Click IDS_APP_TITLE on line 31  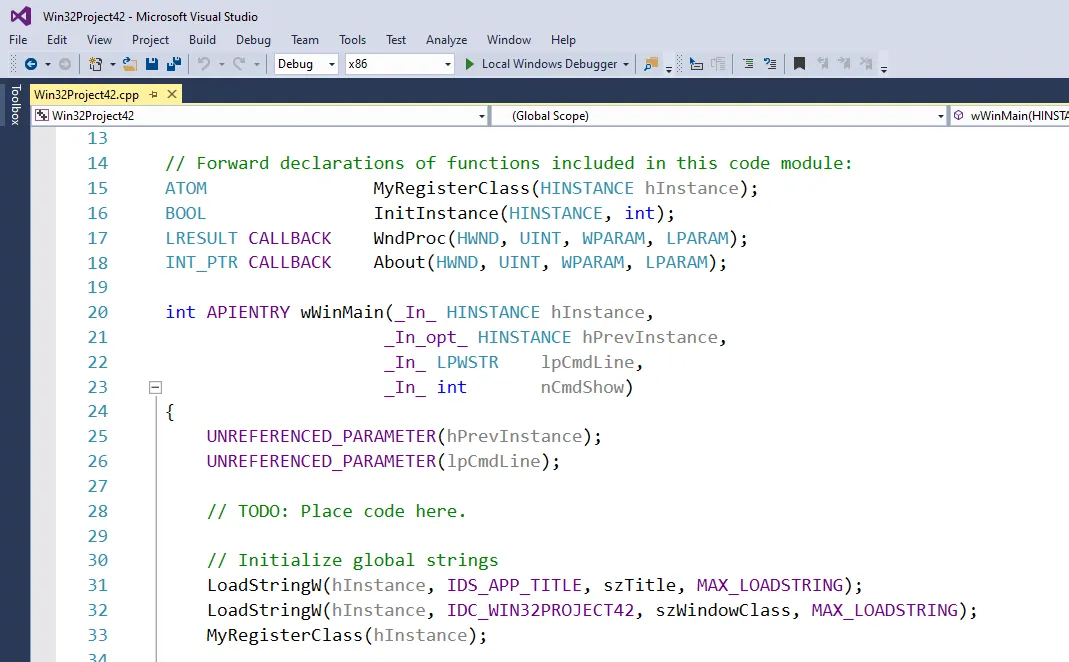click(x=514, y=585)
